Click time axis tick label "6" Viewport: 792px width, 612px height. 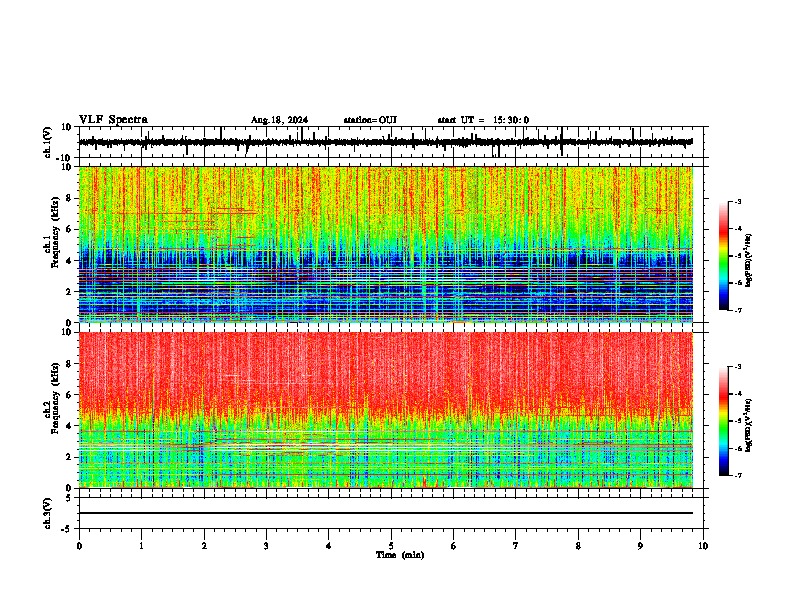click(454, 546)
